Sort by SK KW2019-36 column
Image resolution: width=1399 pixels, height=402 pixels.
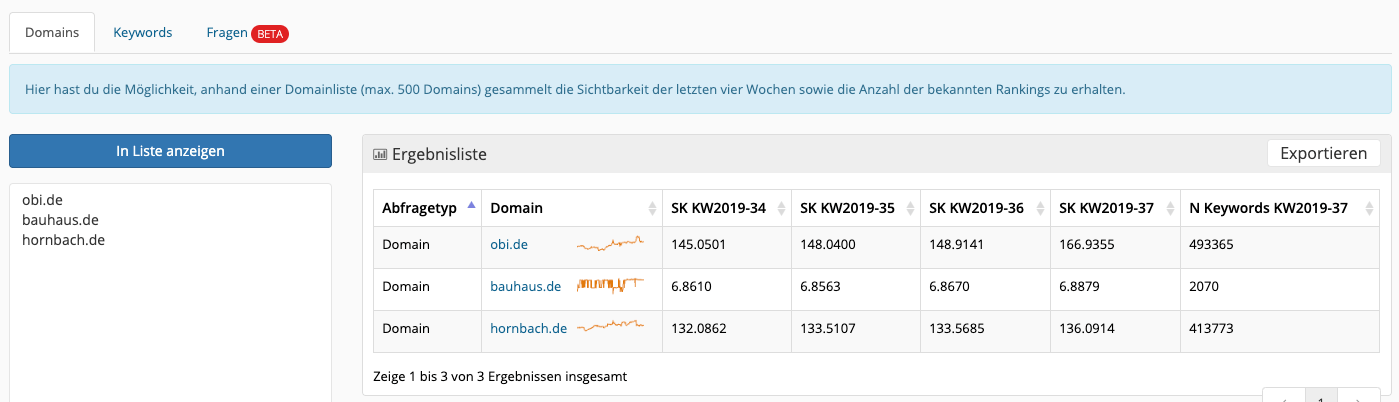(x=1039, y=208)
